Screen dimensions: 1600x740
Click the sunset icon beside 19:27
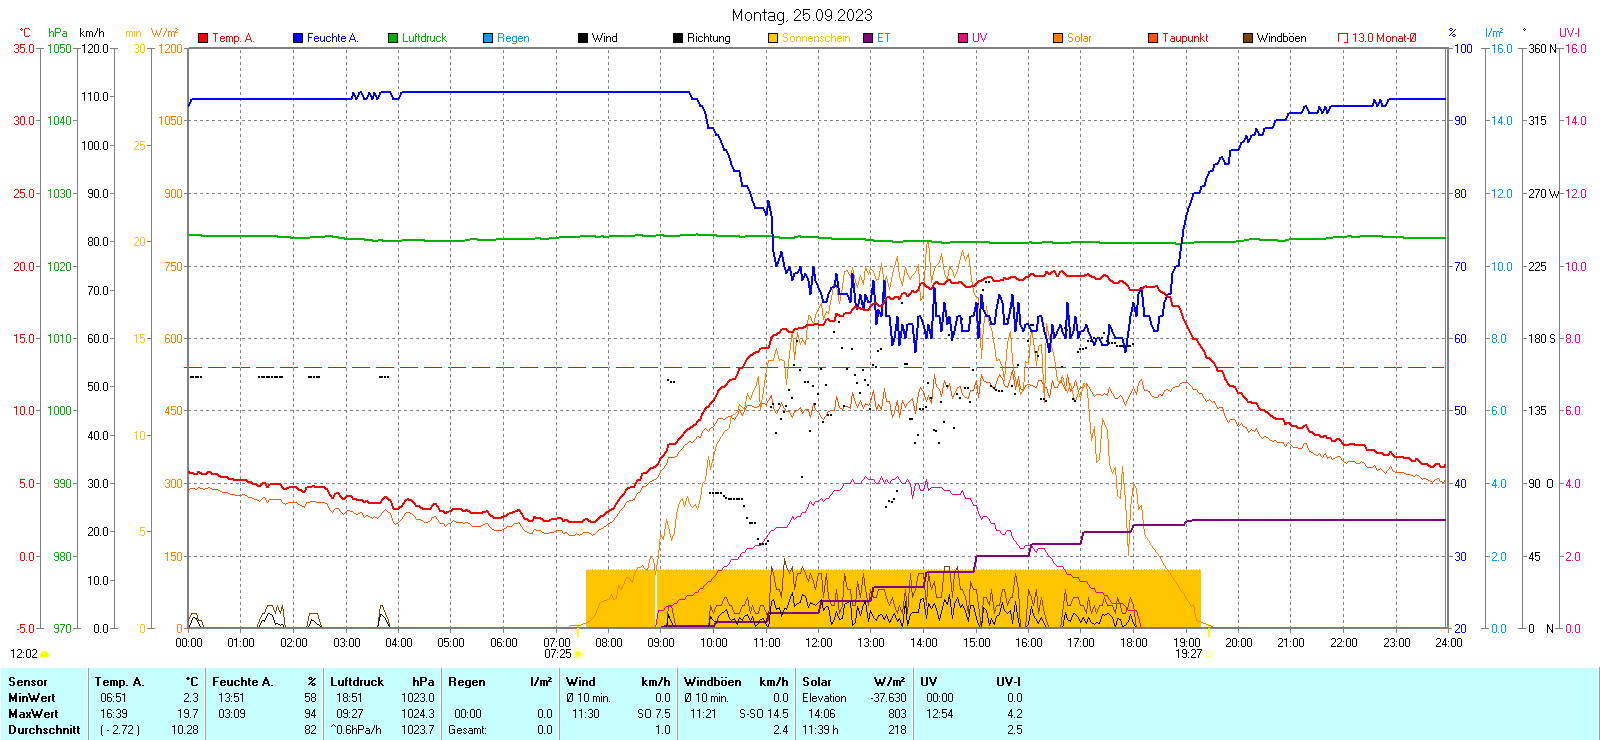[x=1208, y=654]
